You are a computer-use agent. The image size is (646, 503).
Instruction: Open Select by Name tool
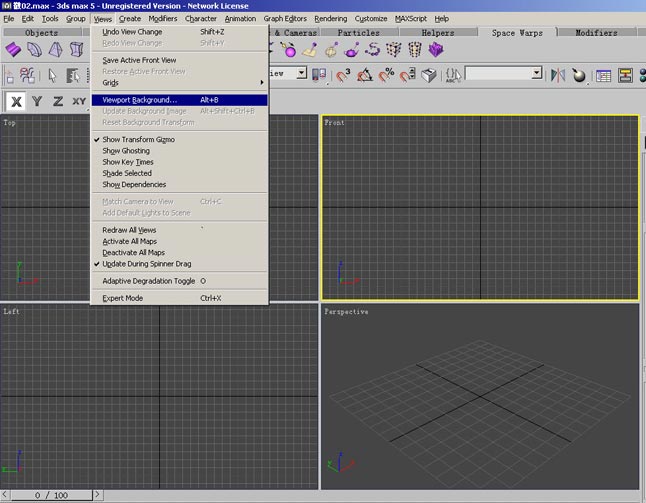tap(73, 75)
